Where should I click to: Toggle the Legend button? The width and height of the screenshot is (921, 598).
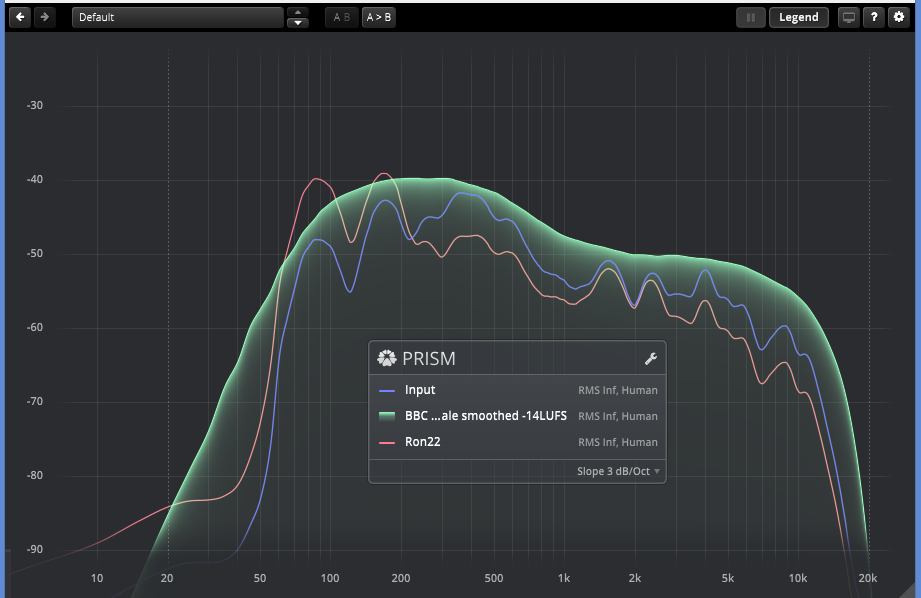798,17
